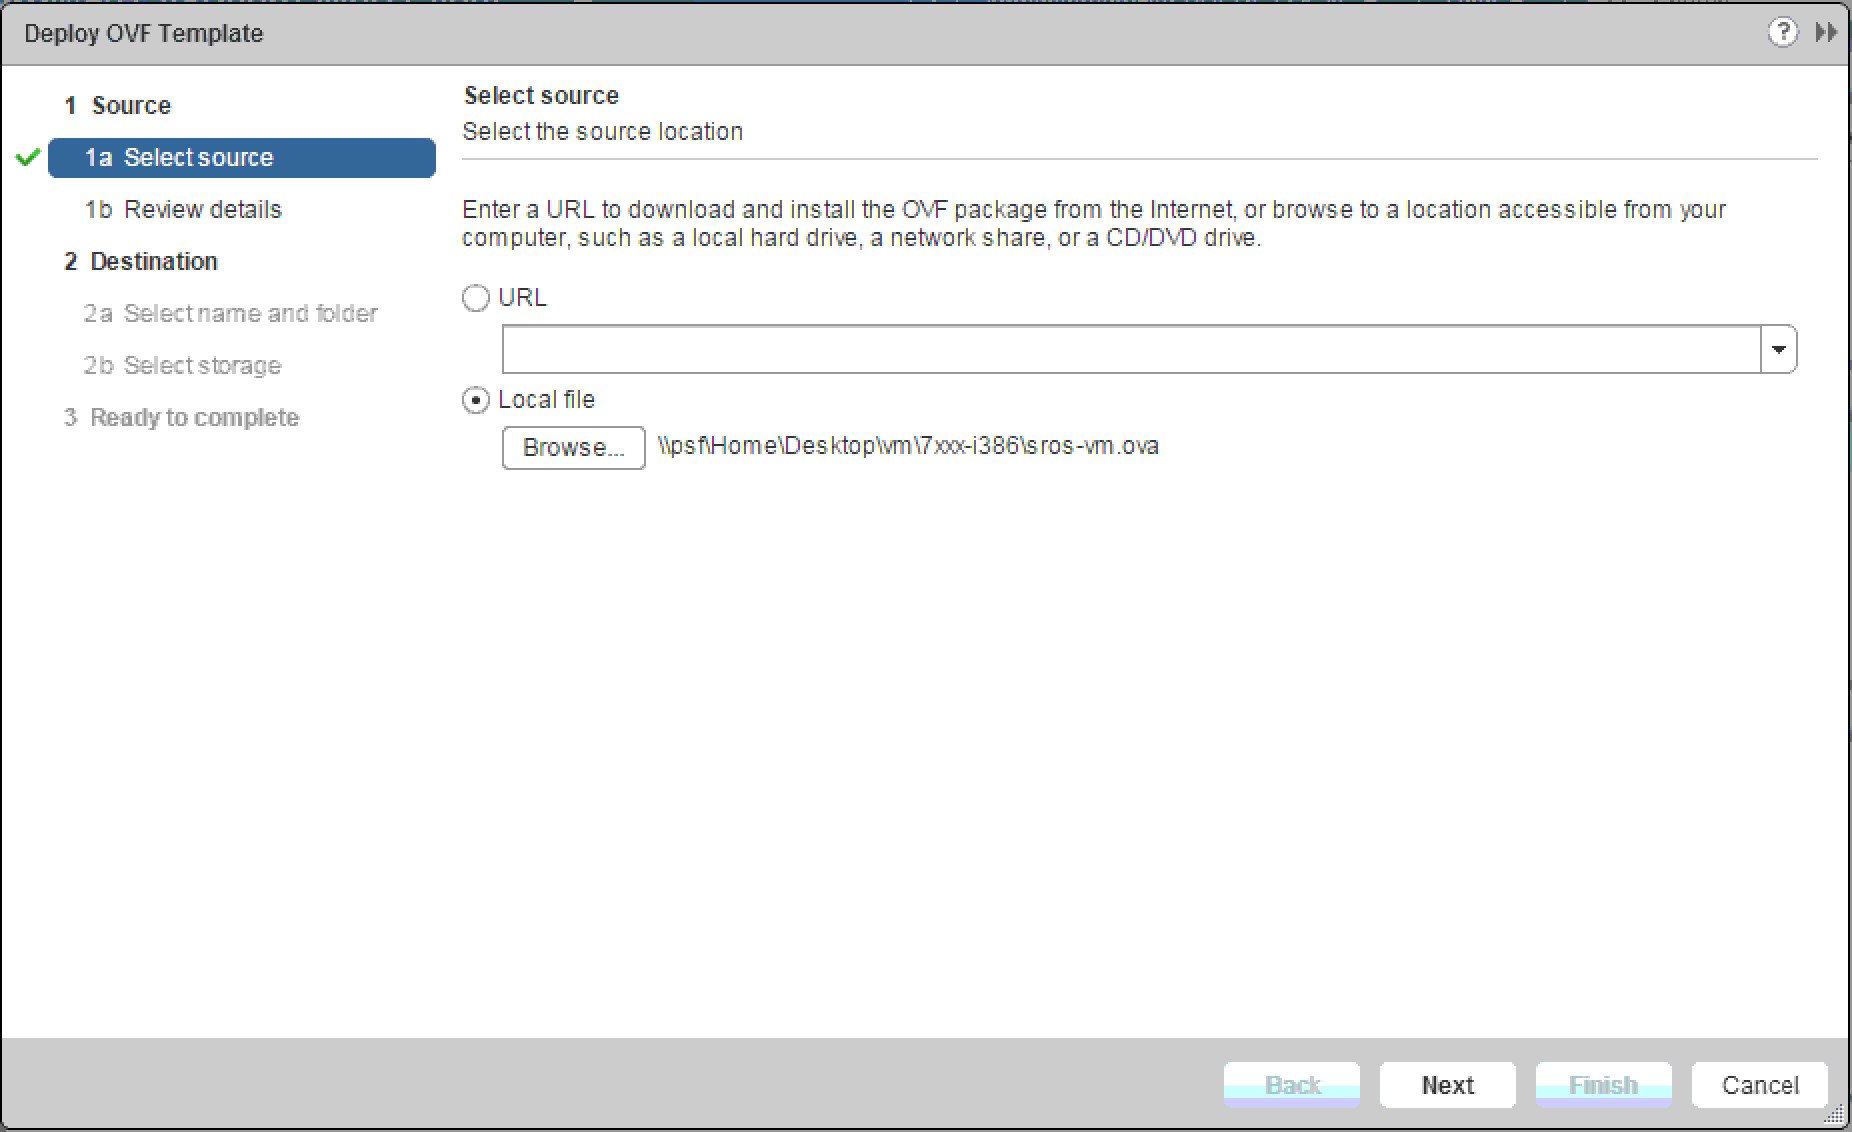Cancel the OVF deployment wizard
This screenshot has width=1852, height=1132.
(1759, 1085)
